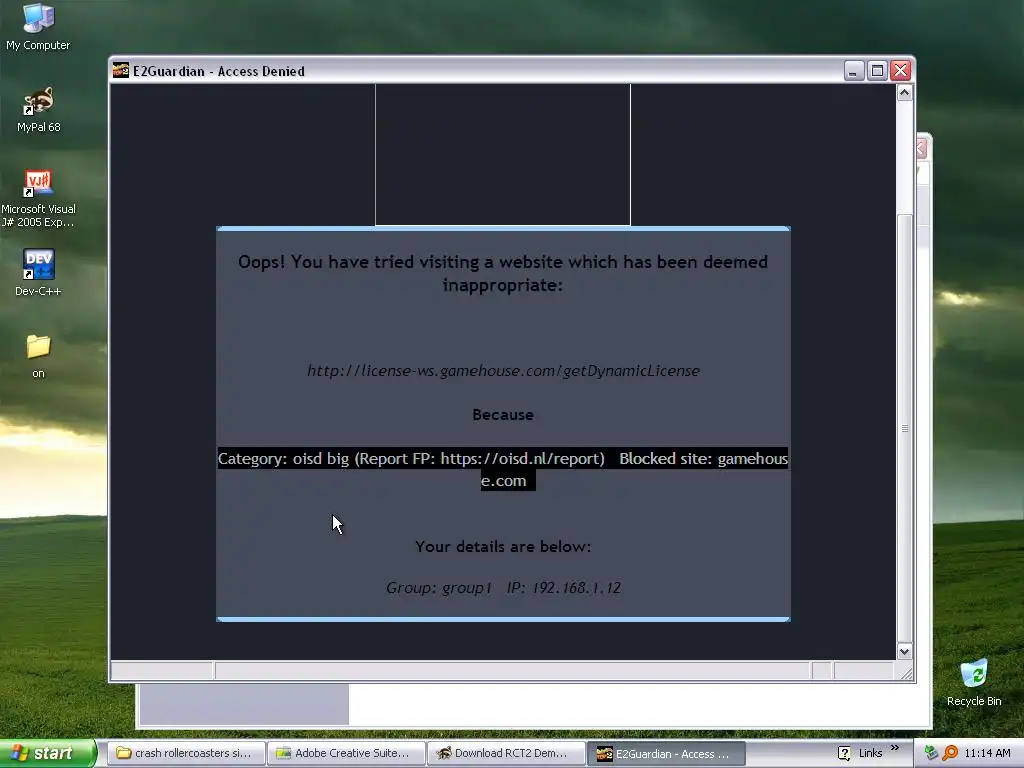Click the Category: oisd big text line

503,469
